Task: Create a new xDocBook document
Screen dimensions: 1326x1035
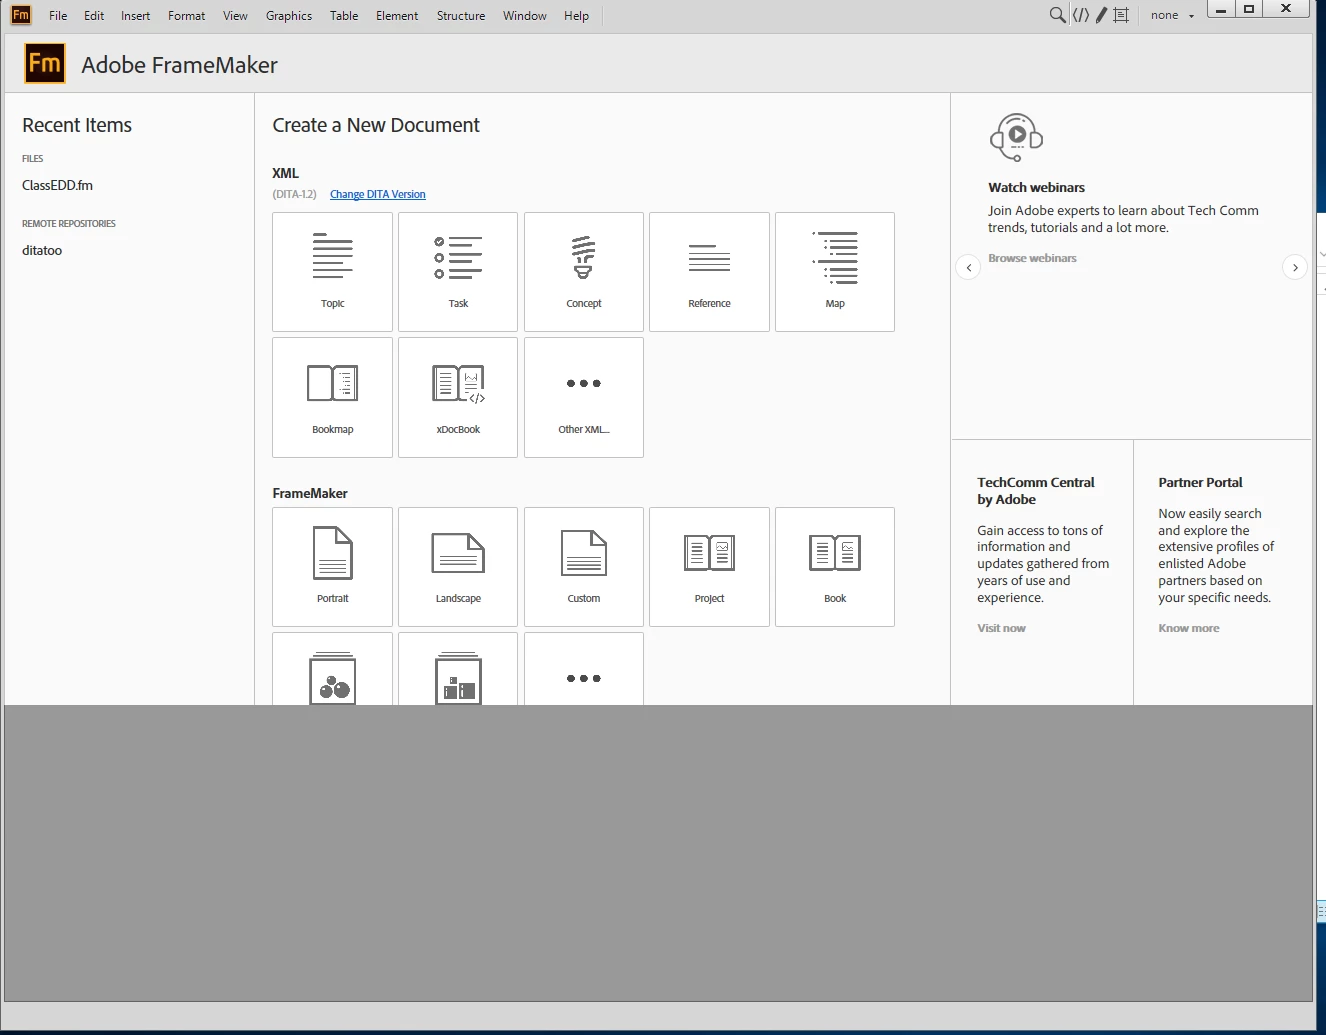Action: coord(458,397)
